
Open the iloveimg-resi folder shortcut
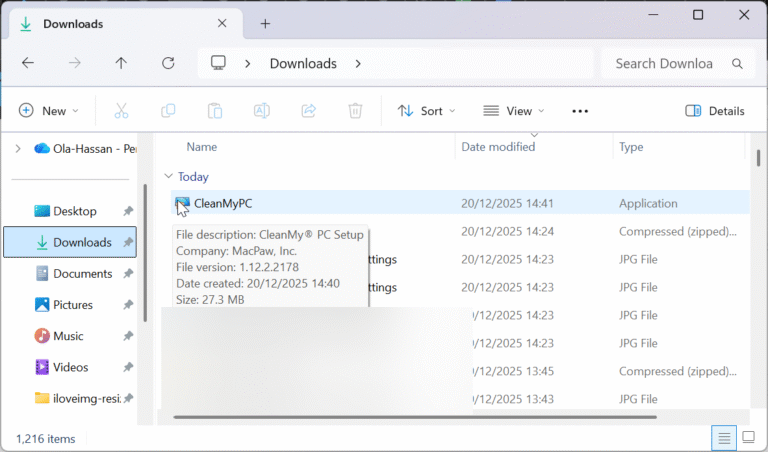click(78, 399)
